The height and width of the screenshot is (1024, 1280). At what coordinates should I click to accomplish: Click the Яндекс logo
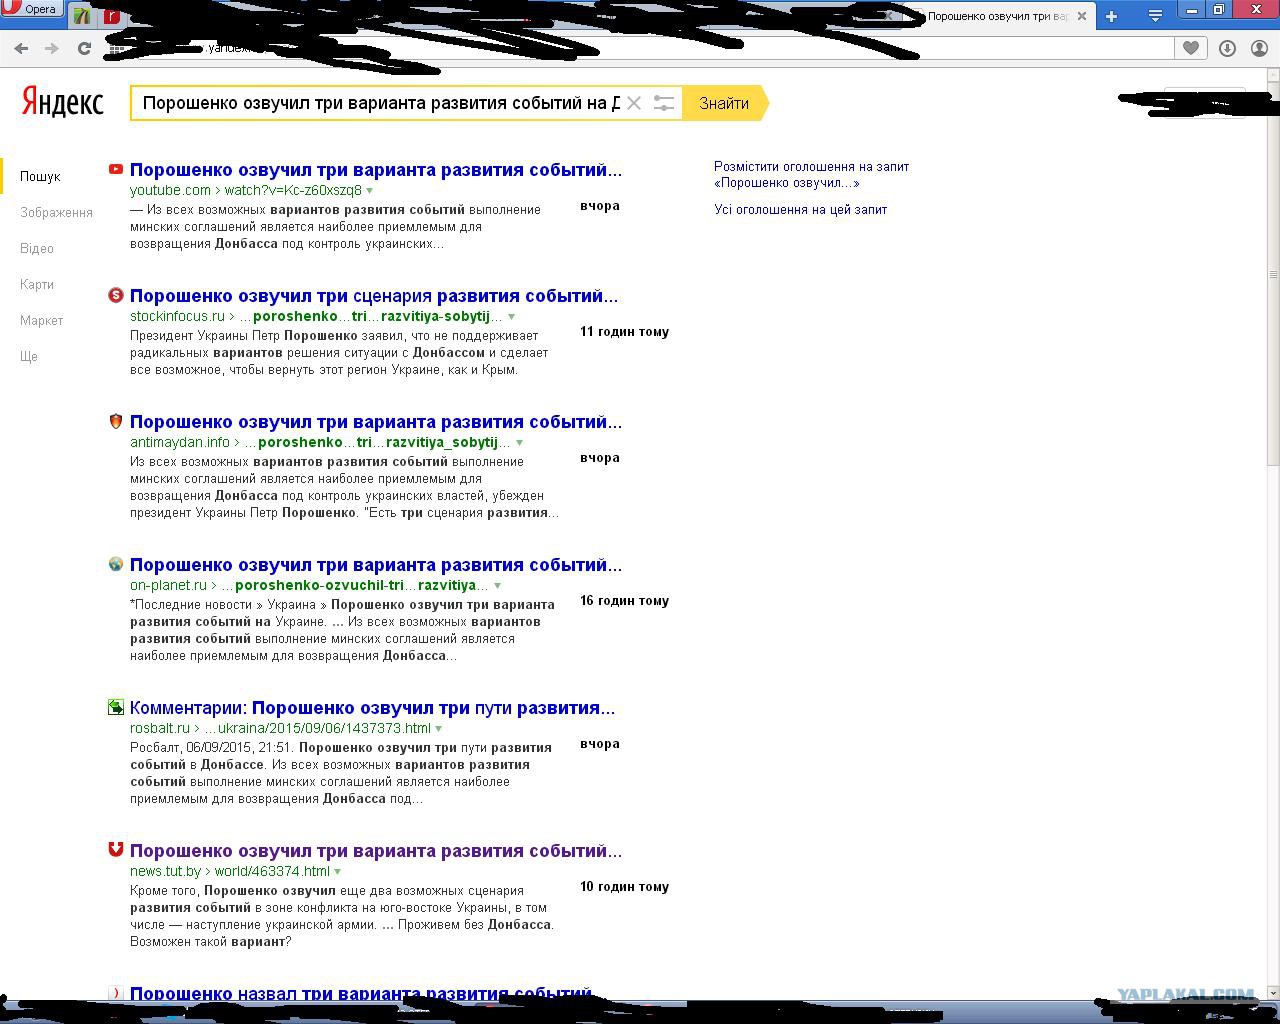(62, 102)
